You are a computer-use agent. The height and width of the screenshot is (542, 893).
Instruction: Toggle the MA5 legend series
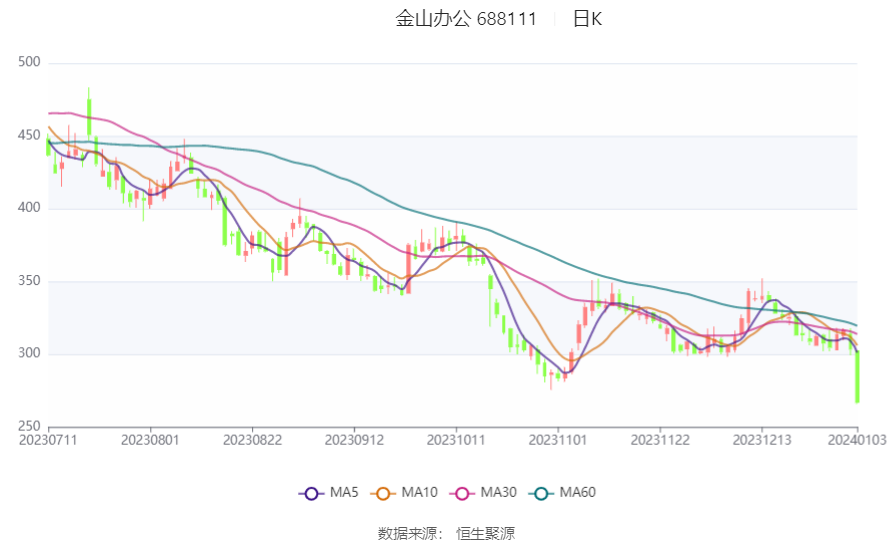pyautogui.click(x=329, y=493)
